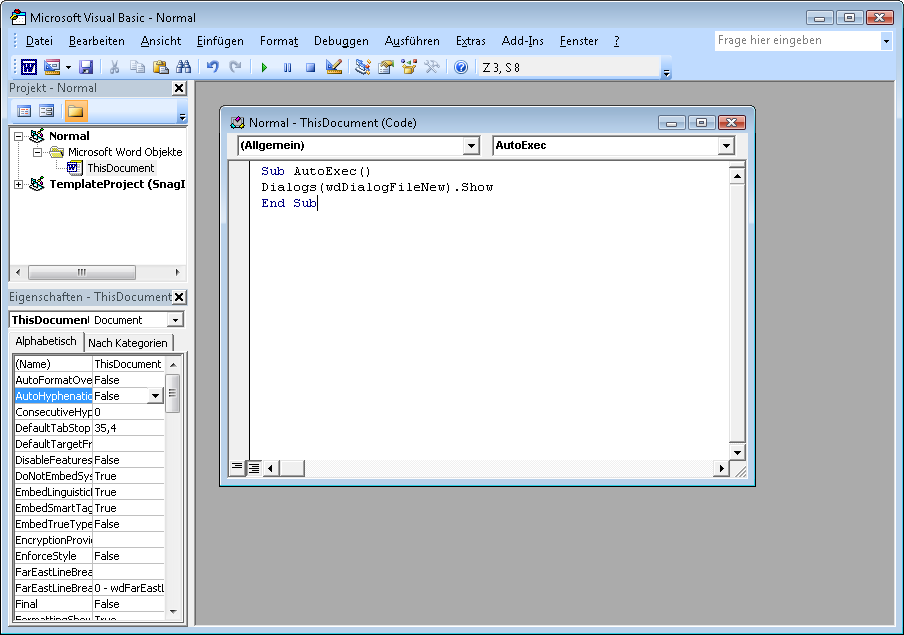Close the Projekt - Normal panel
Image resolution: width=904 pixels, height=635 pixels.
tap(179, 88)
